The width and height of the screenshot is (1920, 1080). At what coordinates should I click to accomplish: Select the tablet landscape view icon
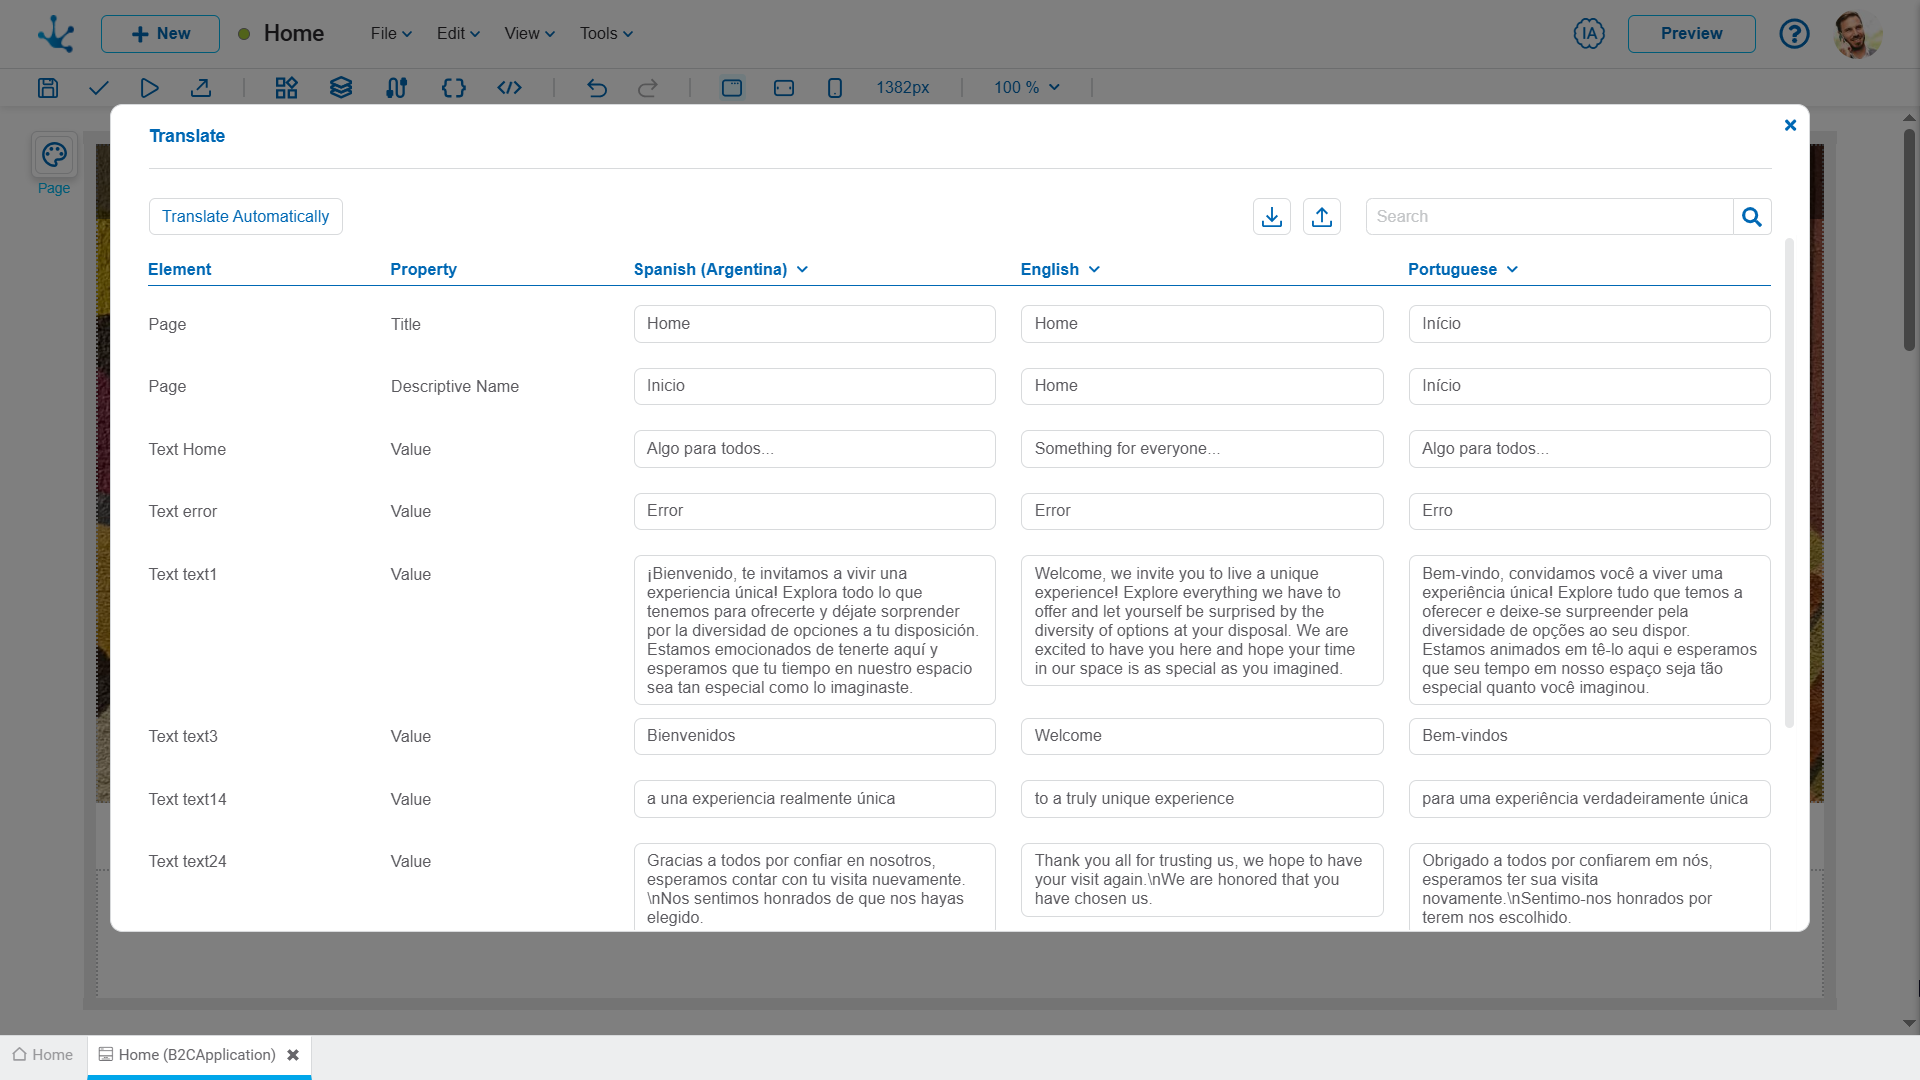[x=784, y=88]
